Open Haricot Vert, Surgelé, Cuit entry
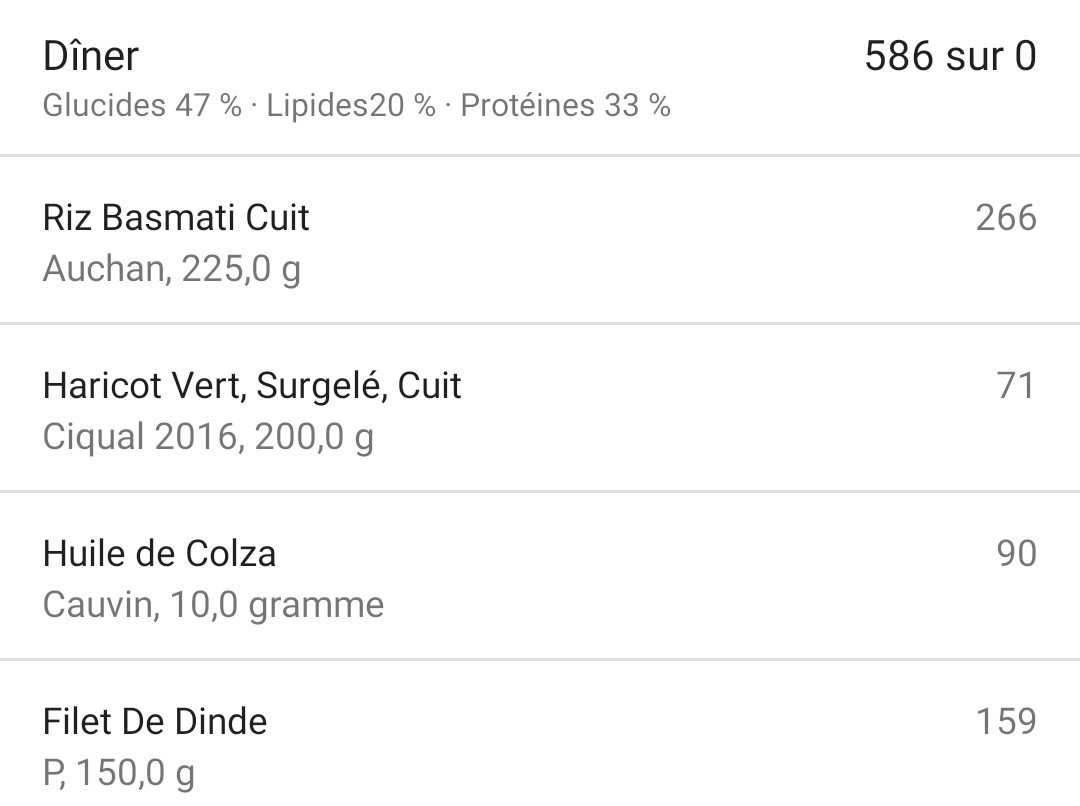The image size is (1080, 806). point(252,386)
